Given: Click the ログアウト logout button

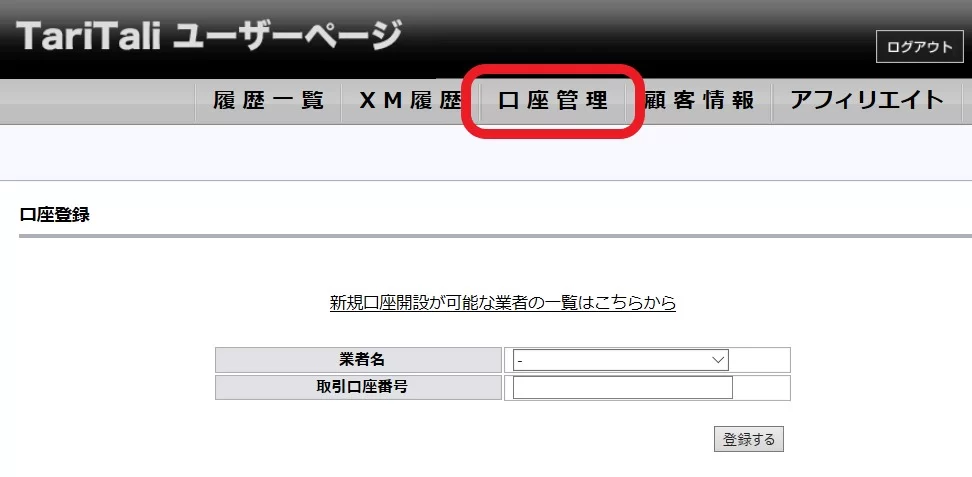Looking at the screenshot, I should coord(919,47).
